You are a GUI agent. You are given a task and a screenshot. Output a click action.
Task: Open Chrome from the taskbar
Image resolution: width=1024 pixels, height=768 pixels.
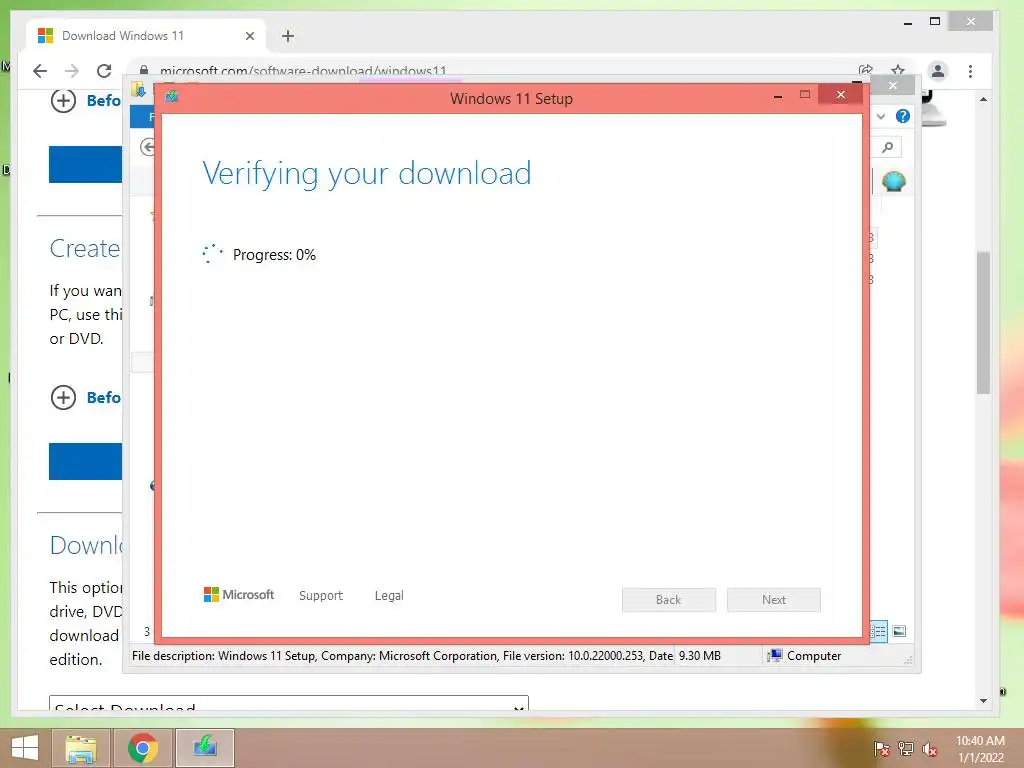click(x=143, y=748)
